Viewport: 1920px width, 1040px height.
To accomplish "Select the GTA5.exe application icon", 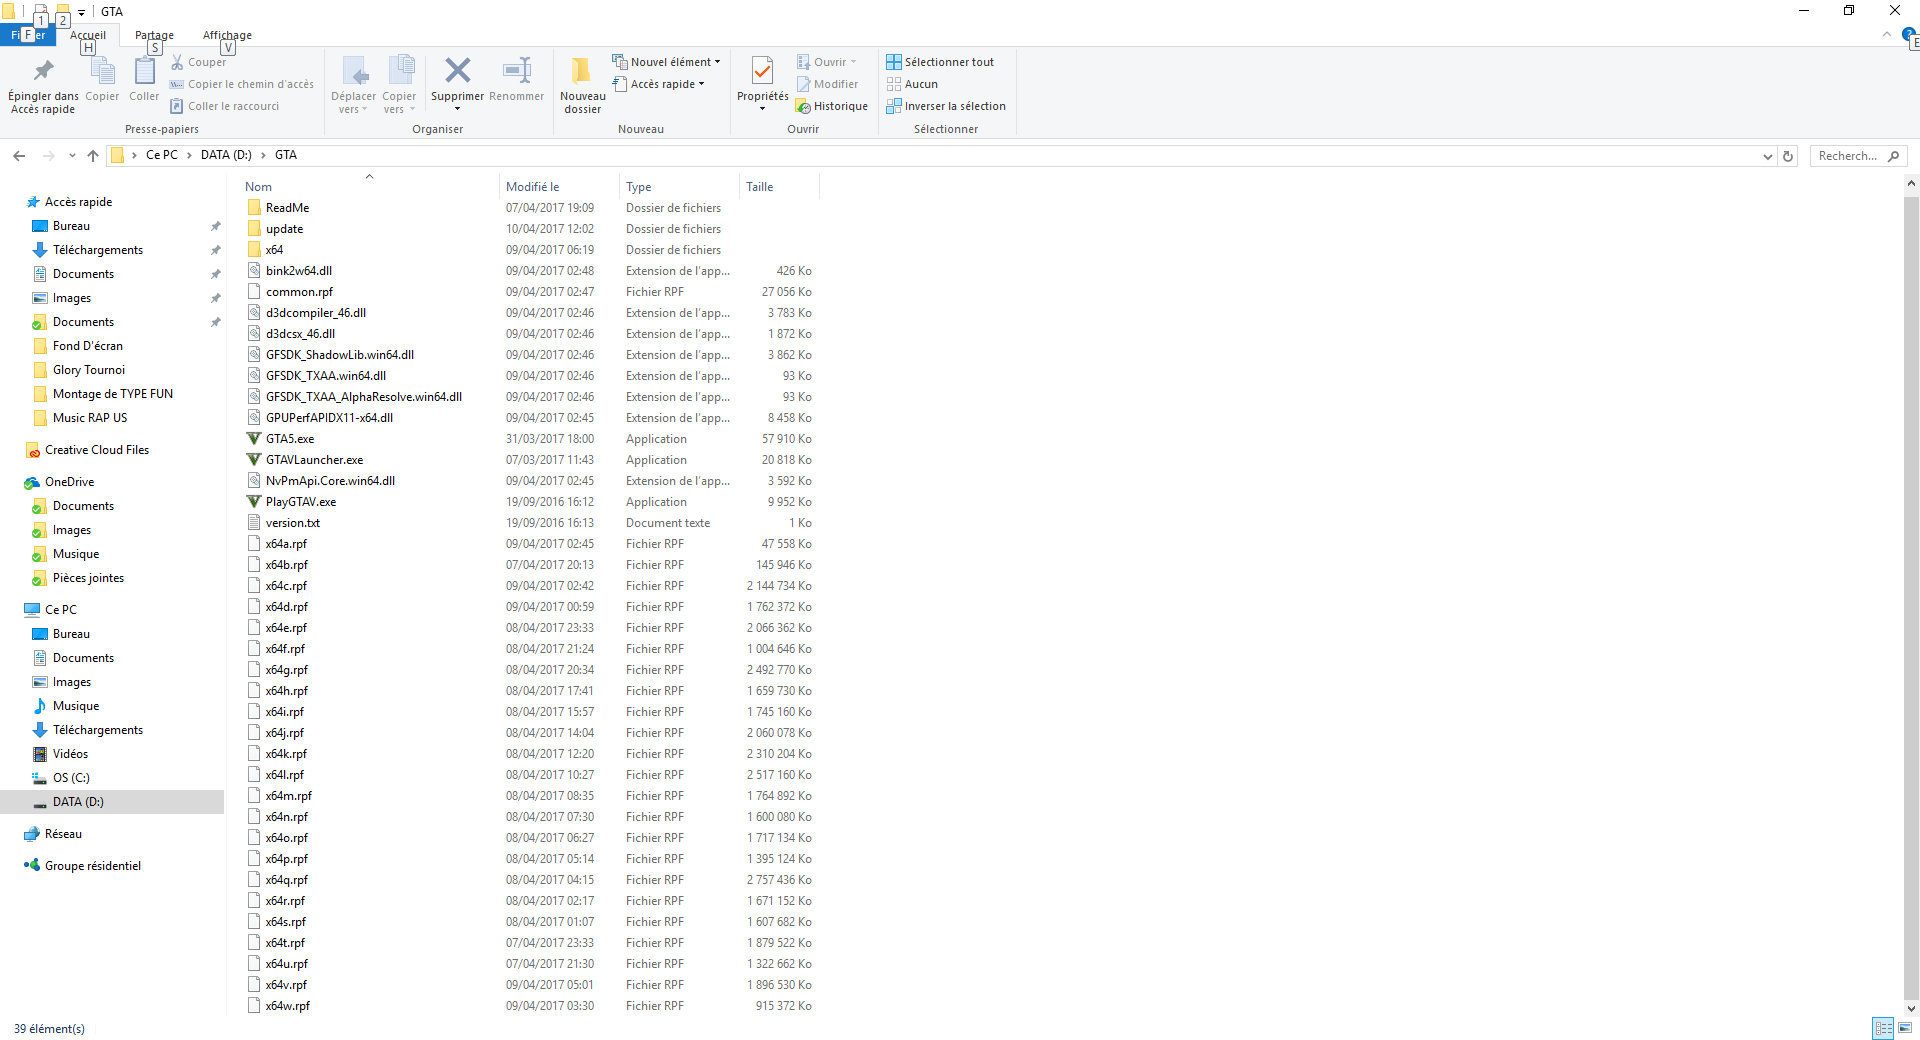I will 254,439.
